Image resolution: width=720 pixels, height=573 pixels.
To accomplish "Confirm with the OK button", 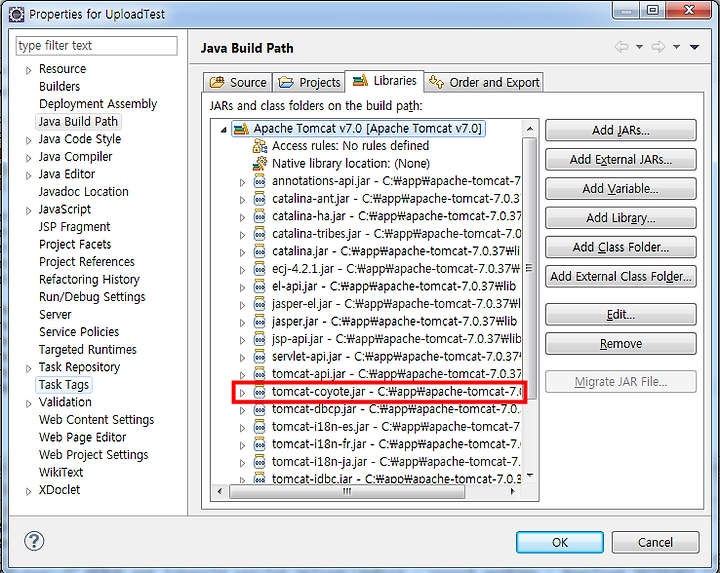I will point(560,542).
